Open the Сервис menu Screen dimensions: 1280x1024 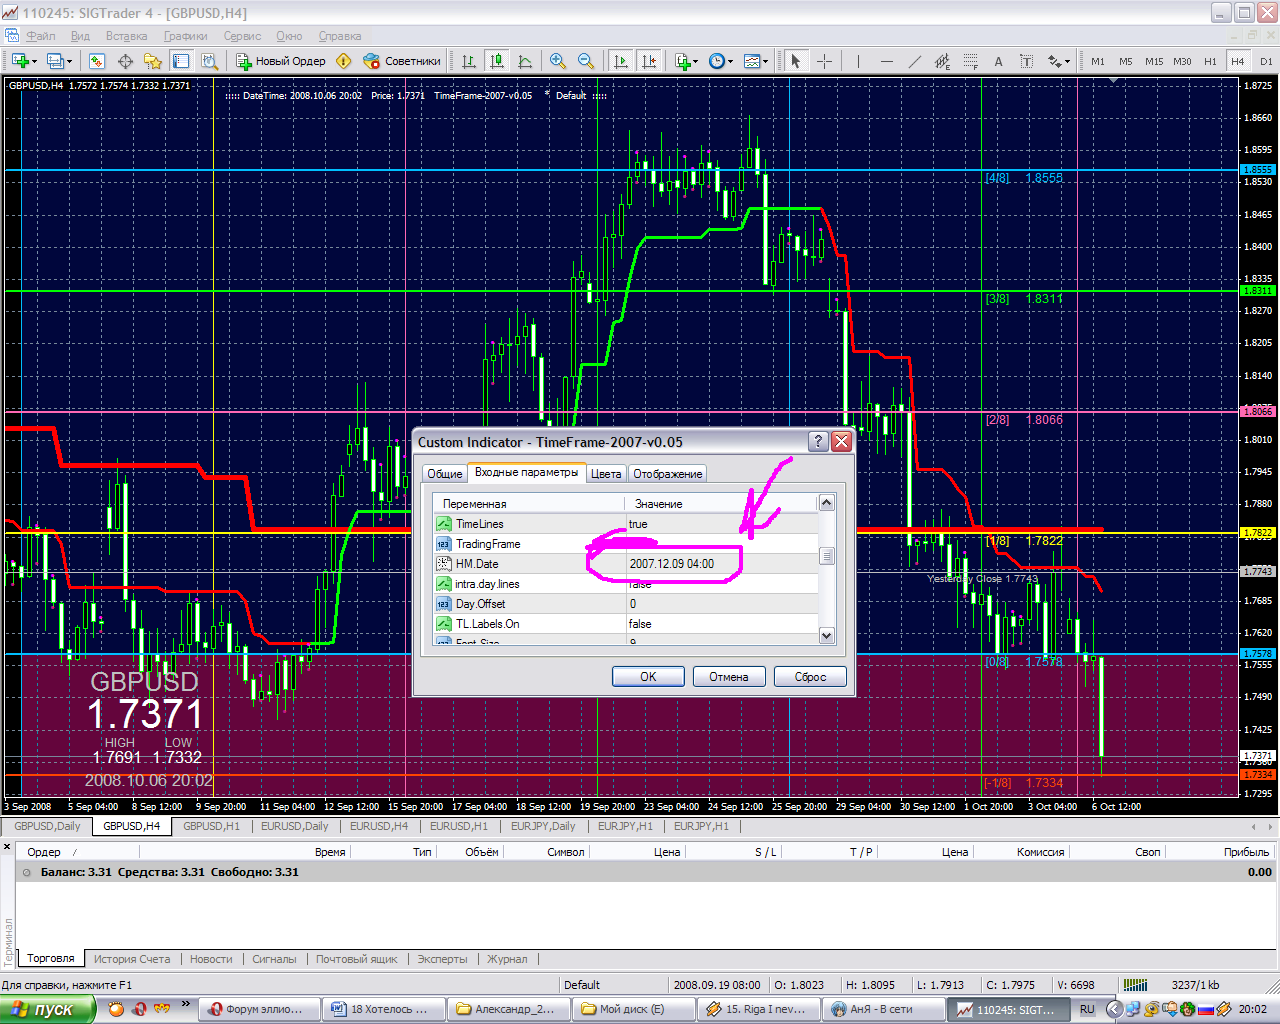[242, 36]
